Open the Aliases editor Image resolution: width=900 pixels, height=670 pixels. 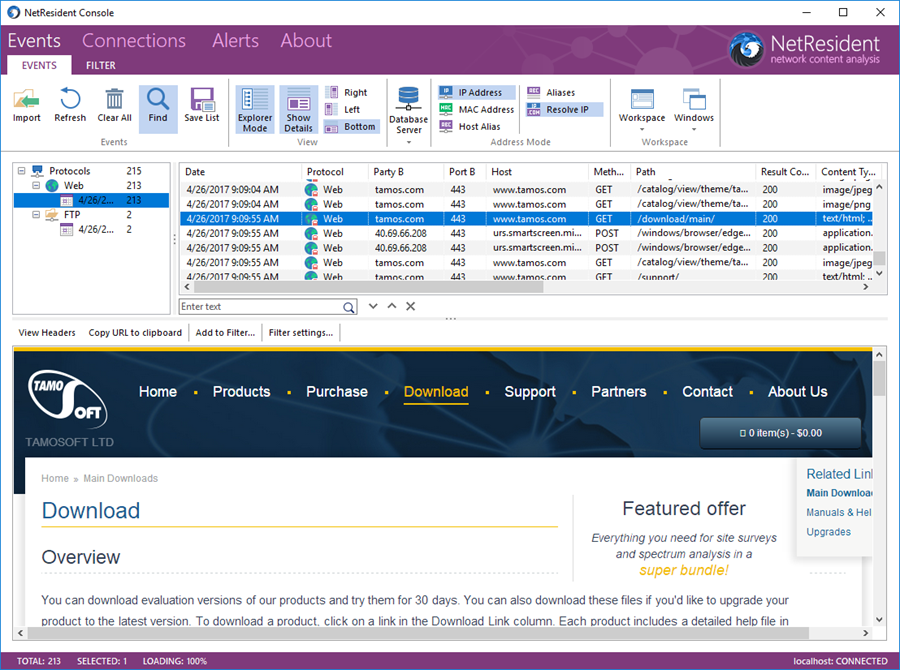[551, 92]
